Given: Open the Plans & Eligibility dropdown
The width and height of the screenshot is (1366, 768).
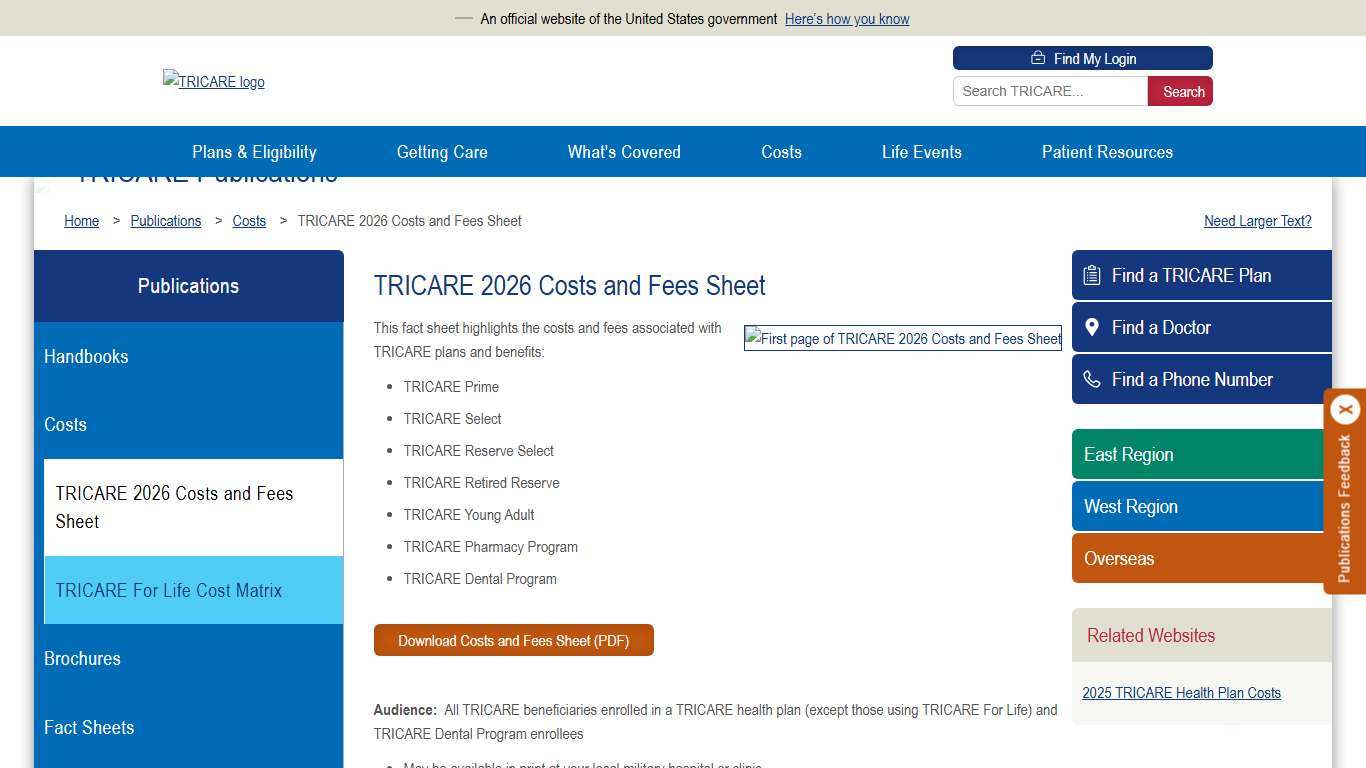Looking at the screenshot, I should pyautogui.click(x=254, y=152).
